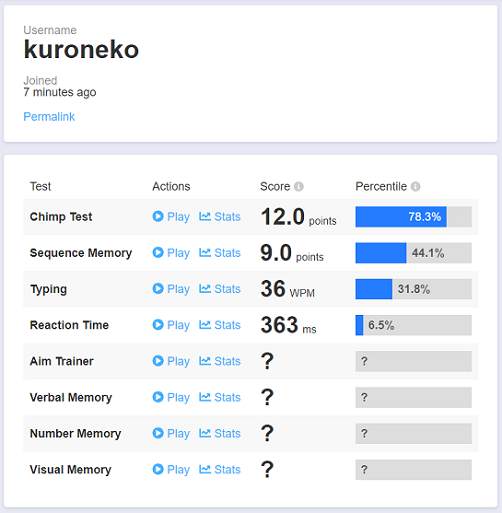The height and width of the screenshot is (513, 502).
Task: Select Play text for Aim Trainer
Action: point(178,362)
